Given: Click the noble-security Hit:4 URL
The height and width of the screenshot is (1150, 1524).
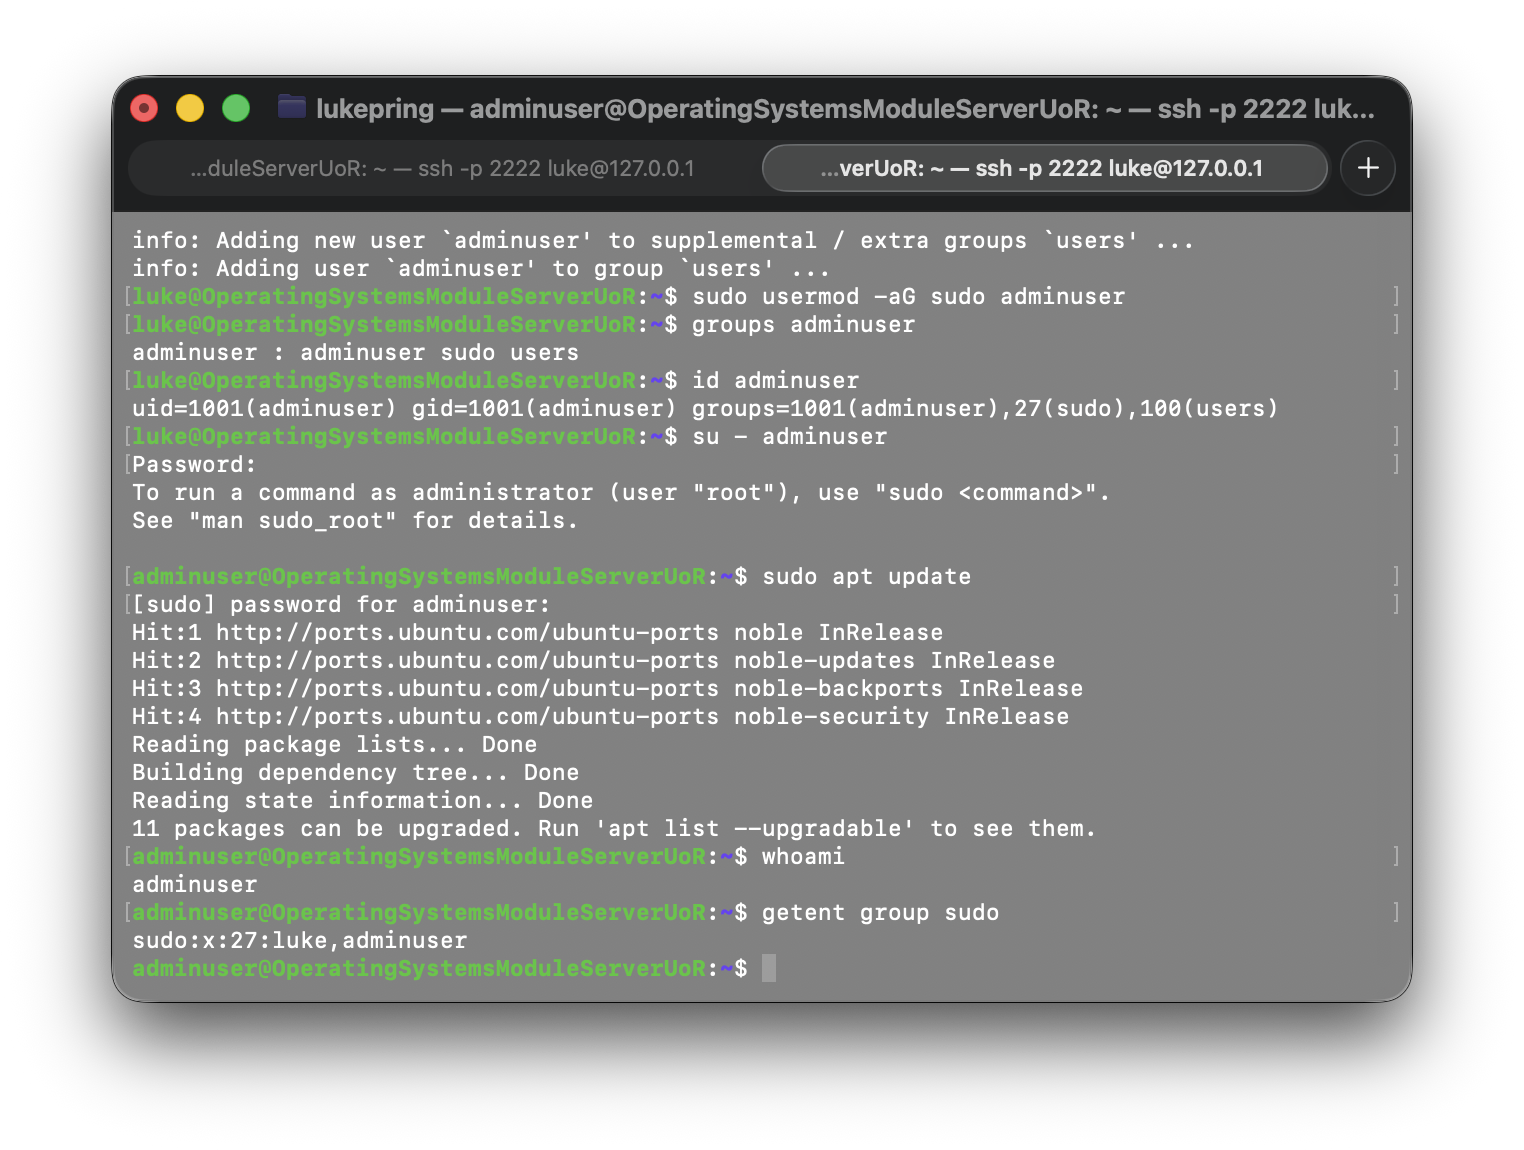Looking at the screenshot, I should [x=467, y=717].
